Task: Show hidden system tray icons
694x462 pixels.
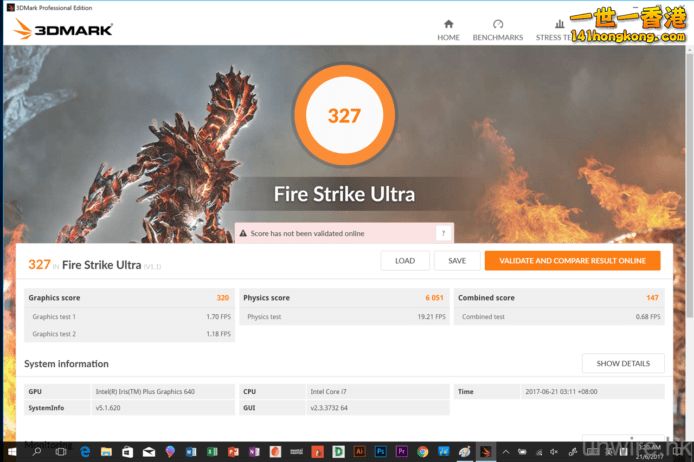Action: (505, 452)
